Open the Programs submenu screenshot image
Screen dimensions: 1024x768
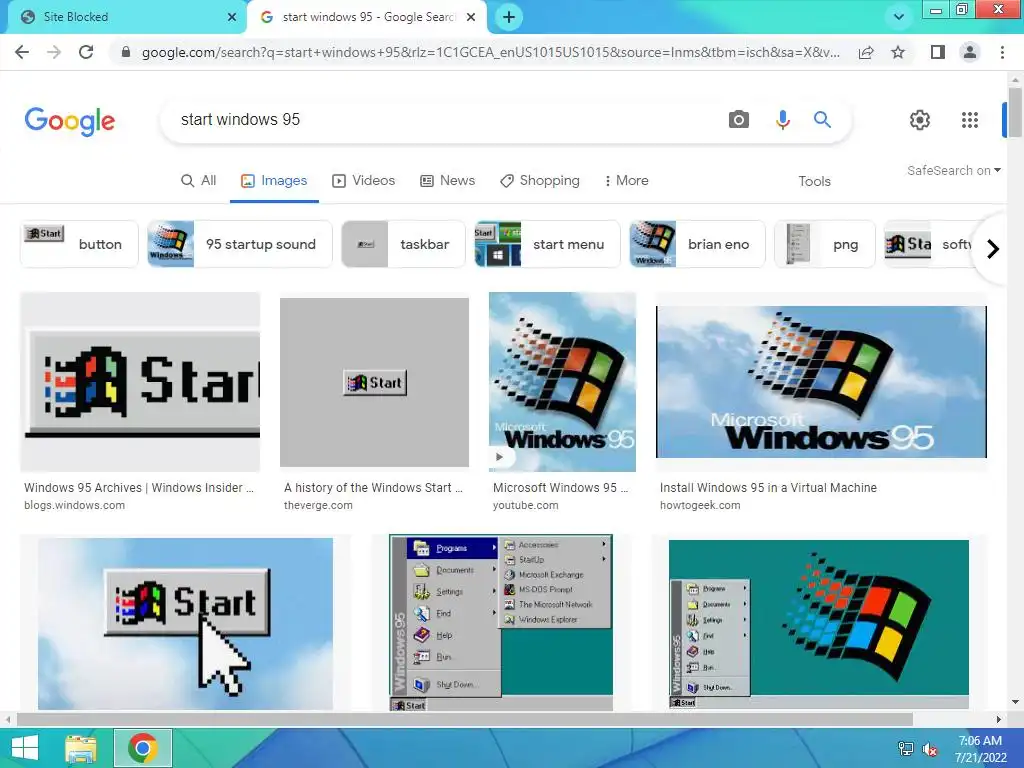tap(501, 622)
